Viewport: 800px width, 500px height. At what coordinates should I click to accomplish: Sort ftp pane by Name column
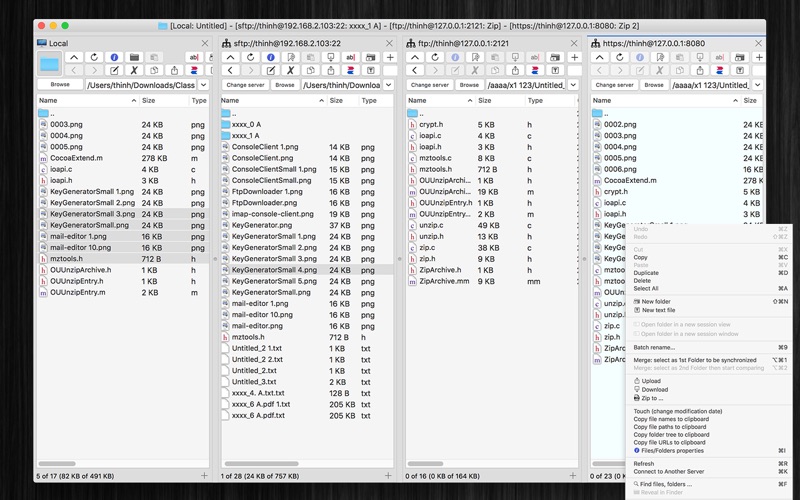(441, 101)
